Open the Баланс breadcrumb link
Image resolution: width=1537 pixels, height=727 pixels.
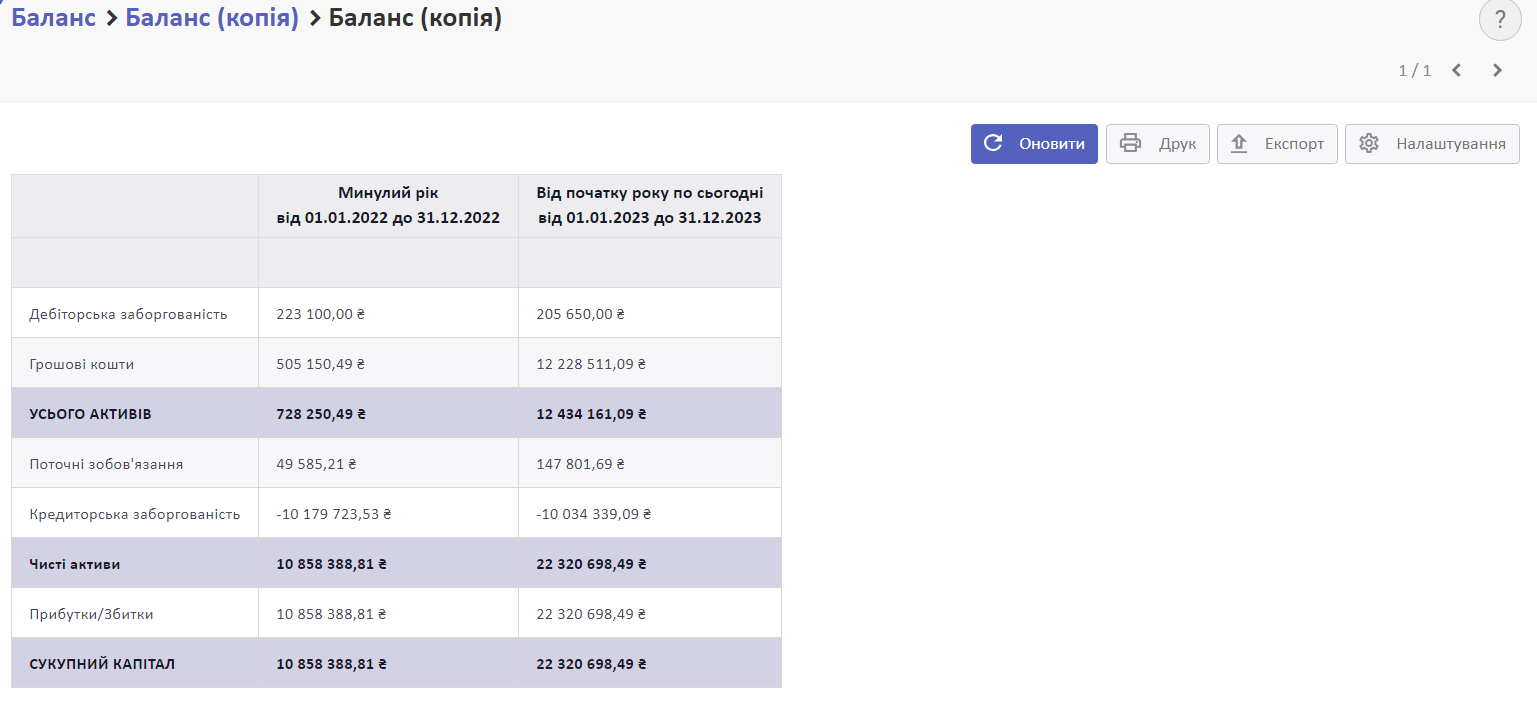53,17
